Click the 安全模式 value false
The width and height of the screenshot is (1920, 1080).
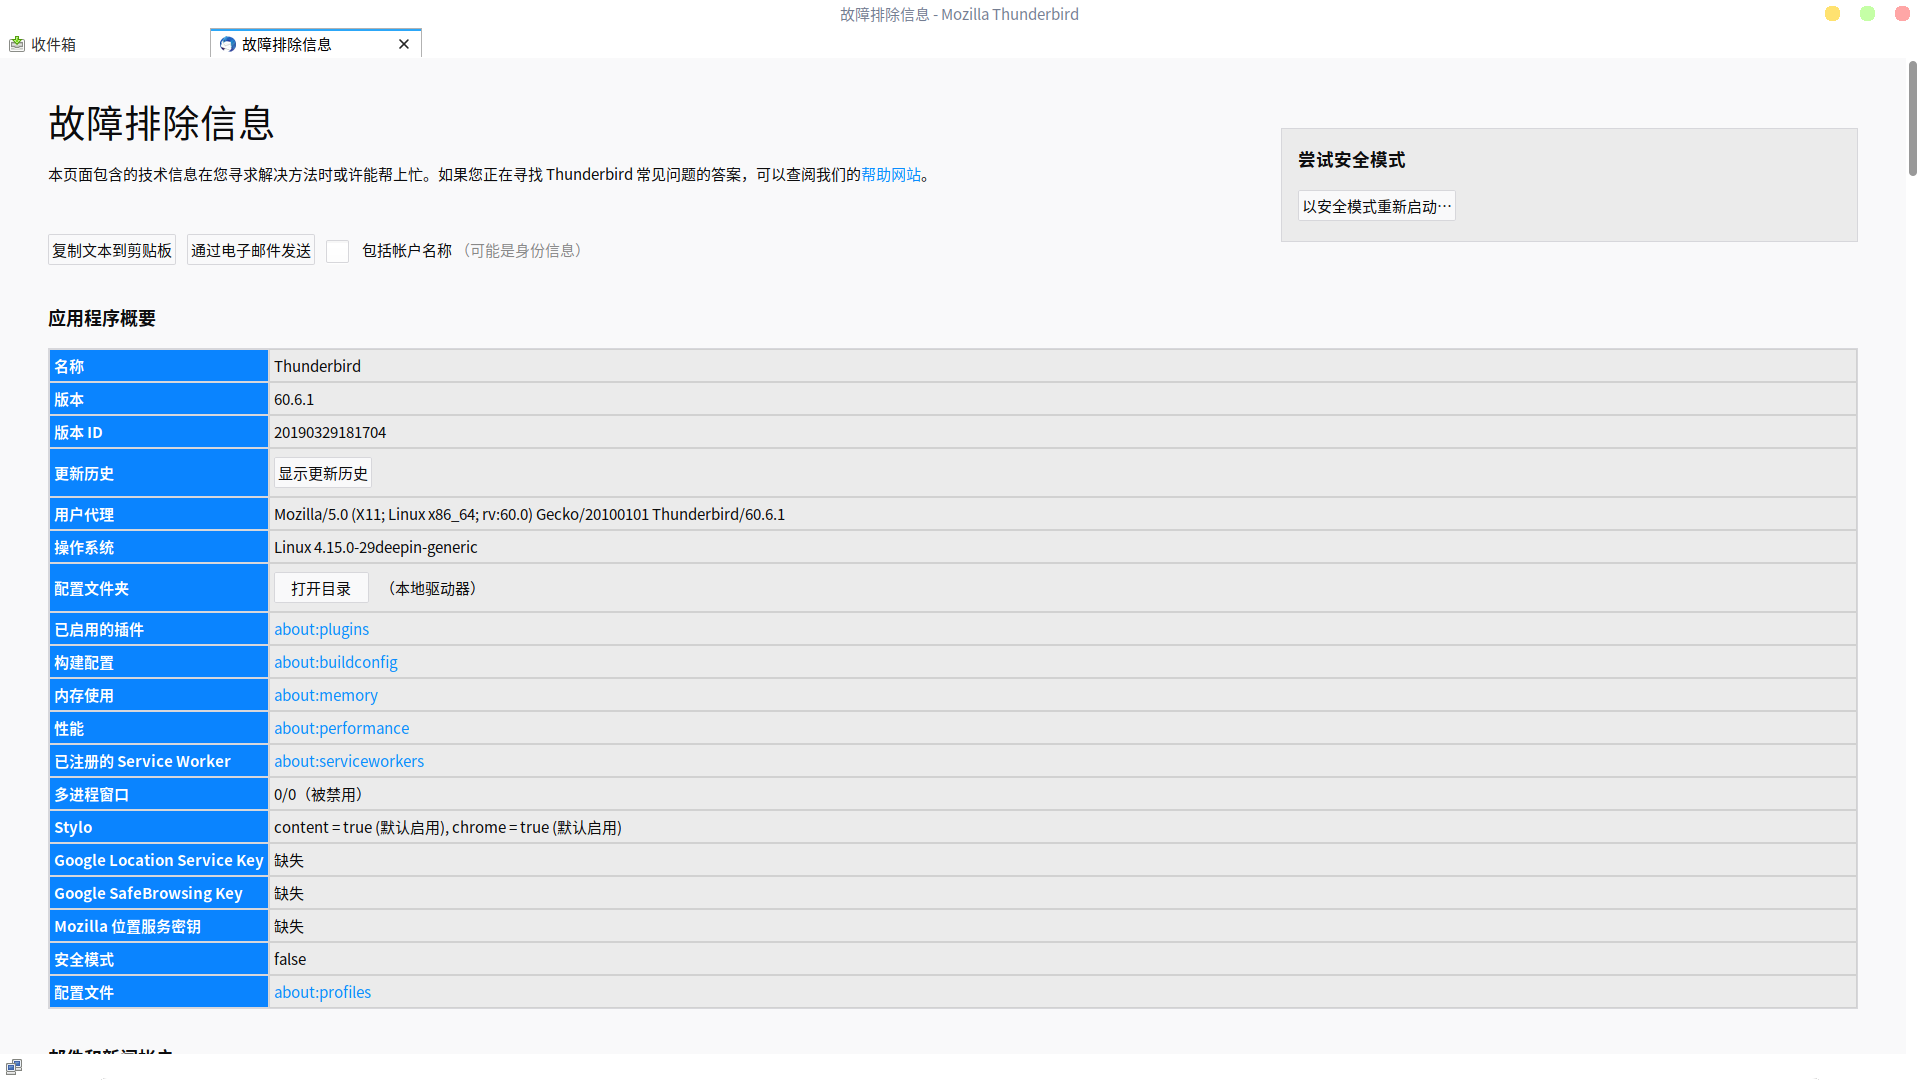[x=290, y=959]
